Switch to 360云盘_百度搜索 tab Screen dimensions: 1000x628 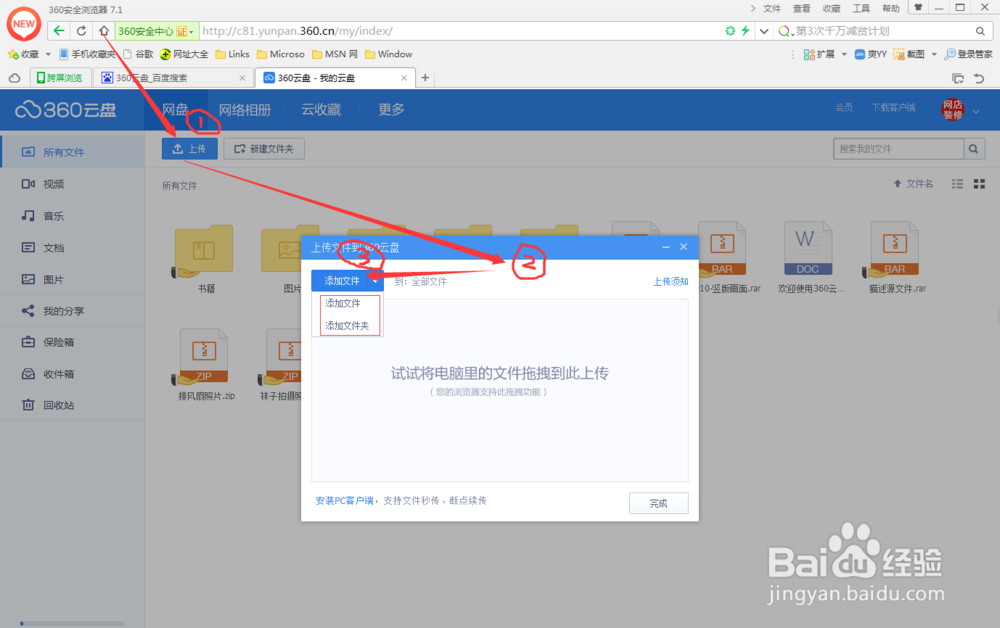coord(172,78)
